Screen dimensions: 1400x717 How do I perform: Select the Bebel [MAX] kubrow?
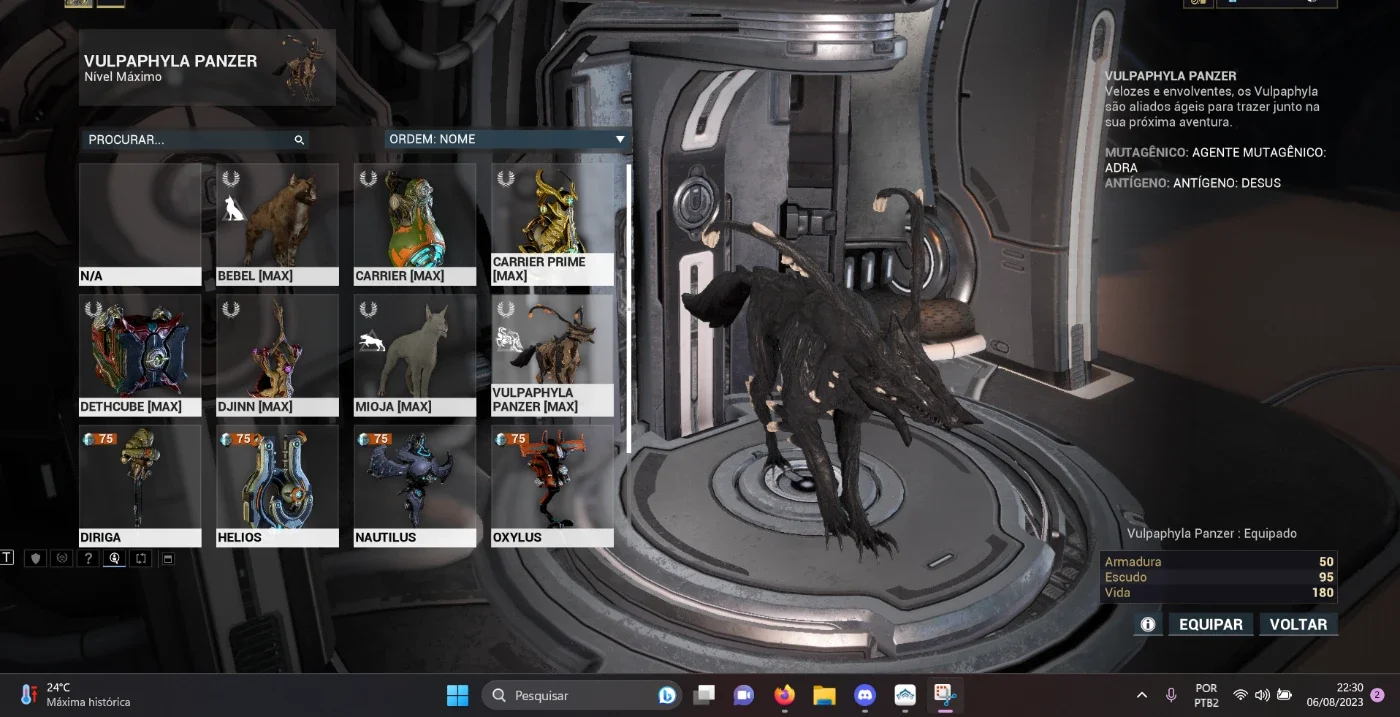(x=277, y=224)
